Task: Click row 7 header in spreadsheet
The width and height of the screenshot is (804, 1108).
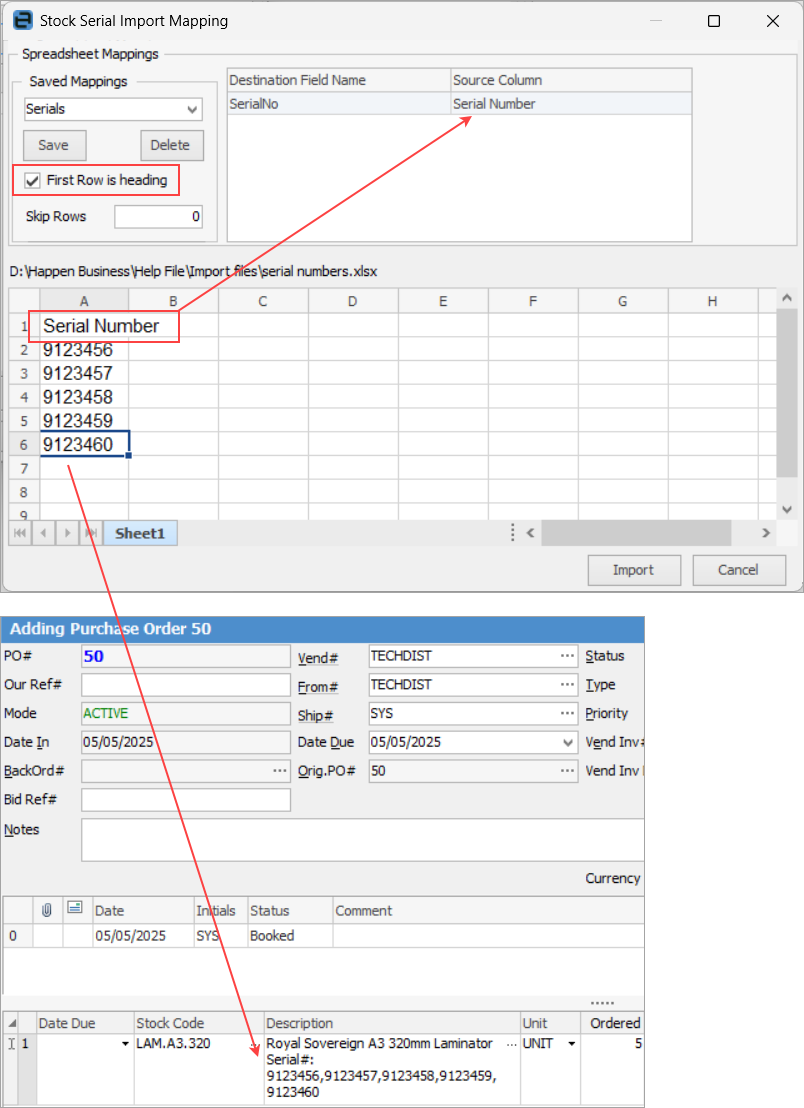Action: tap(24, 468)
